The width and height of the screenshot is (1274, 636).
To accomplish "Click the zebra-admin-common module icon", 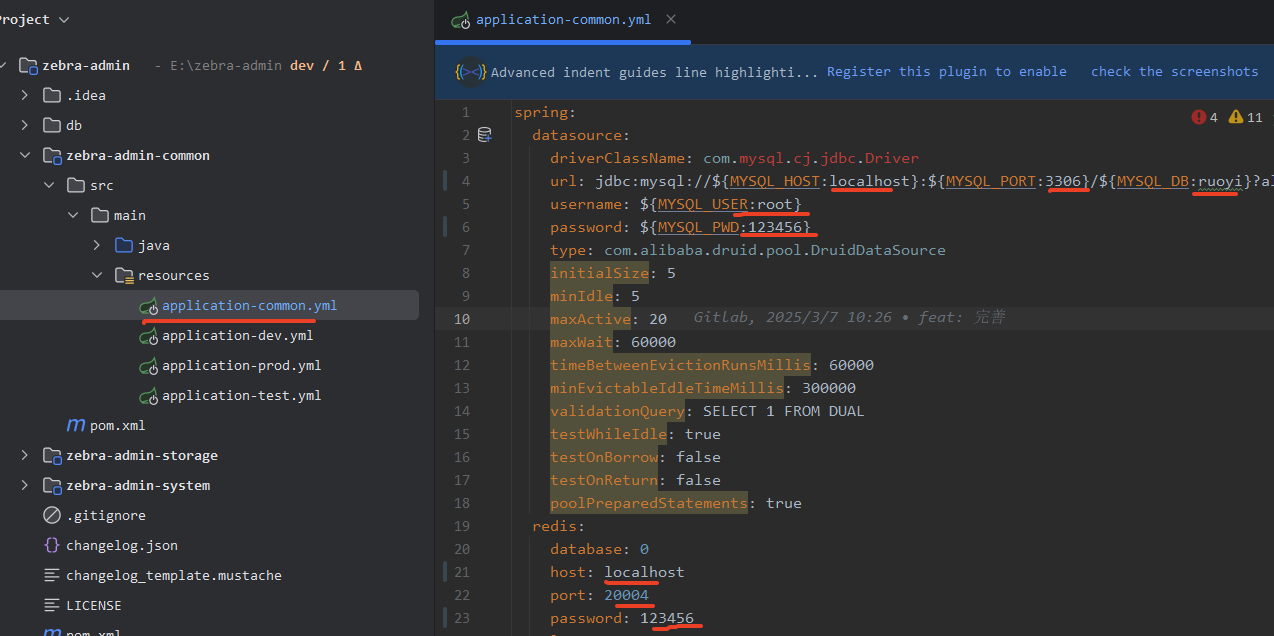I will [52, 155].
